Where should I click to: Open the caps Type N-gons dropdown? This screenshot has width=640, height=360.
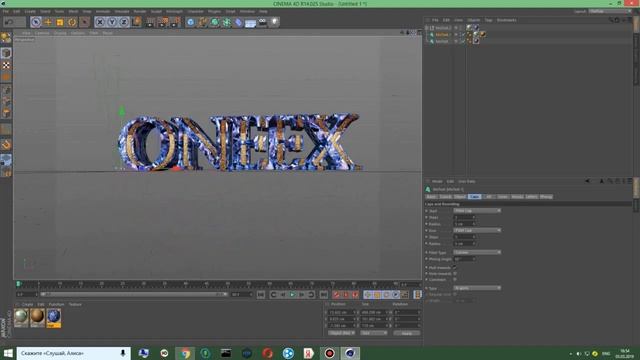(x=477, y=288)
